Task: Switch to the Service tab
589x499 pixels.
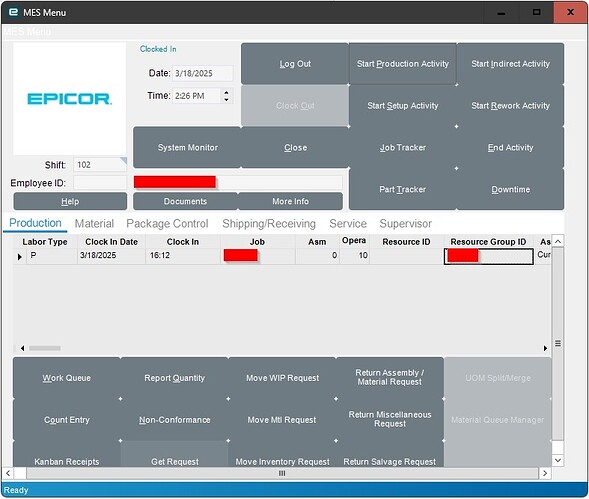Action: pos(348,224)
